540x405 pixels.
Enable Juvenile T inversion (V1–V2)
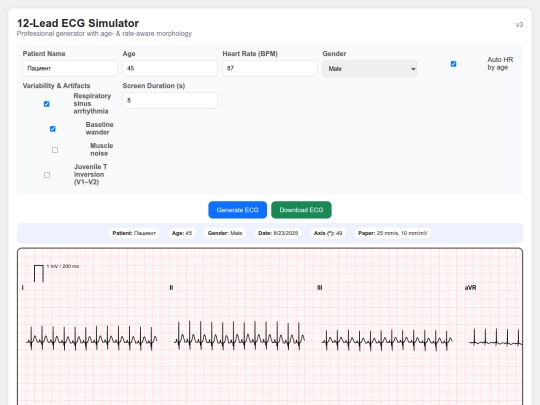pyautogui.click(x=47, y=175)
